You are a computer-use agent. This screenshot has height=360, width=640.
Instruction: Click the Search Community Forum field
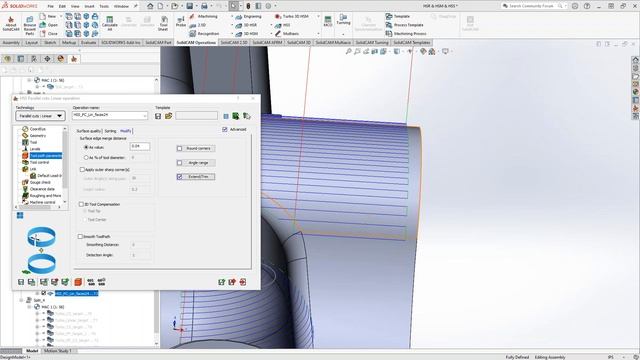533,6
